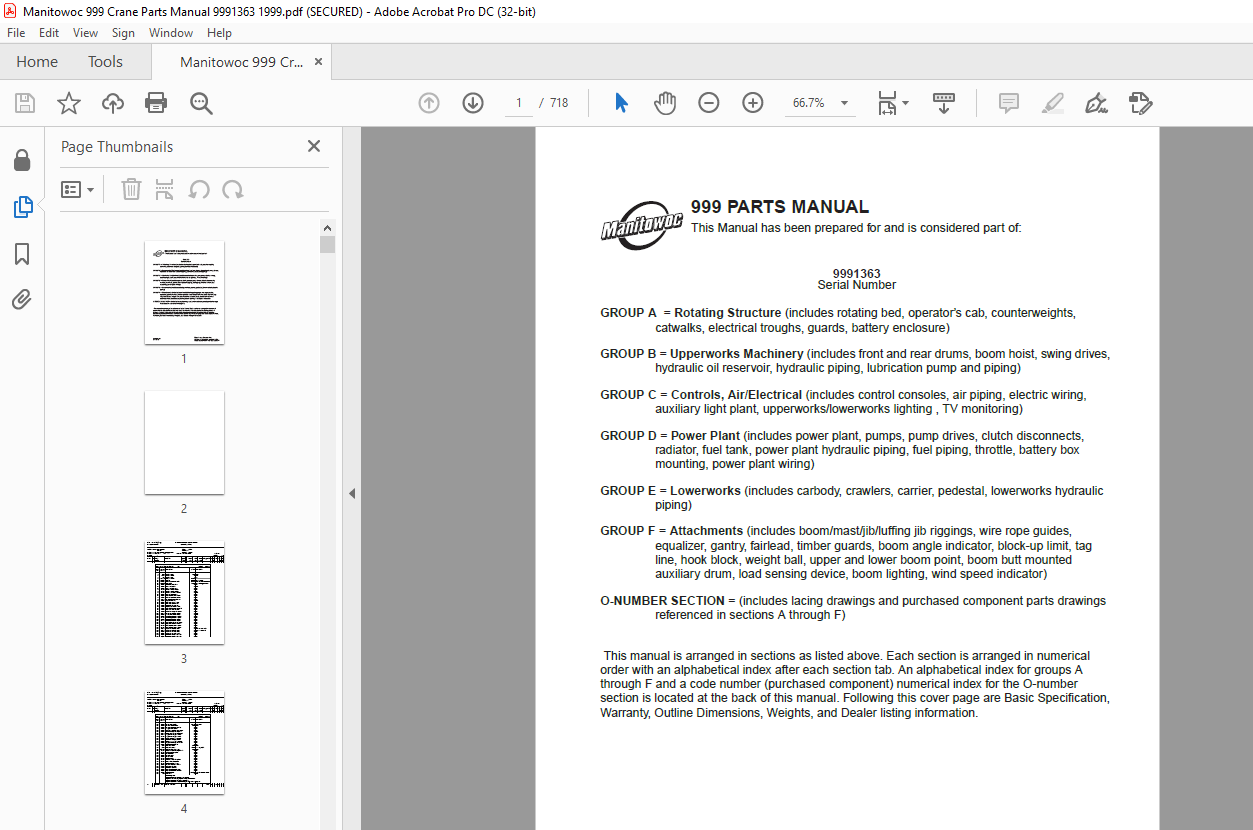Select the Manitowoc 999 document tab

[241, 62]
